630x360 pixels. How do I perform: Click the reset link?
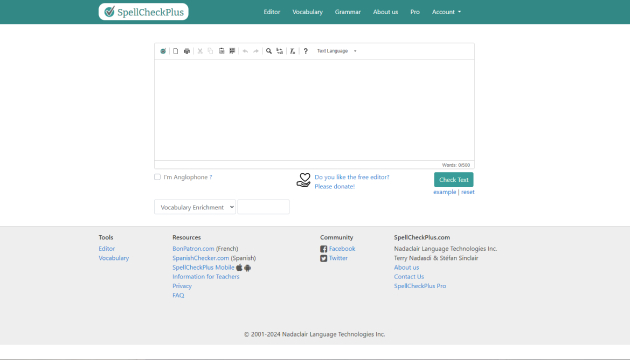coord(468,192)
